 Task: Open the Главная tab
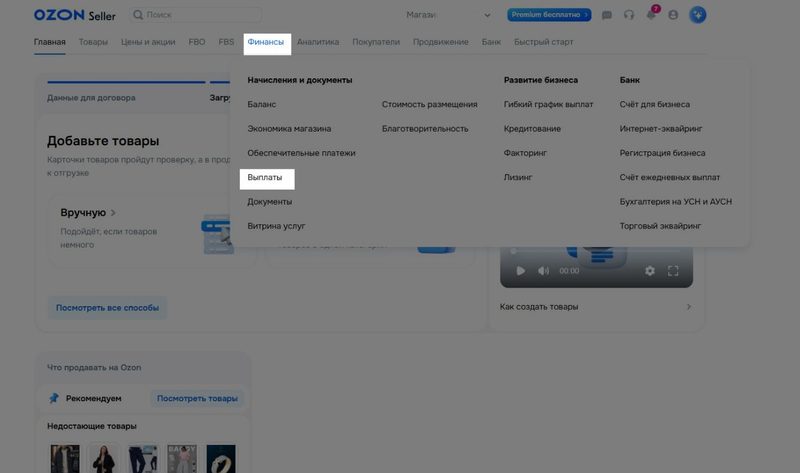[49, 42]
